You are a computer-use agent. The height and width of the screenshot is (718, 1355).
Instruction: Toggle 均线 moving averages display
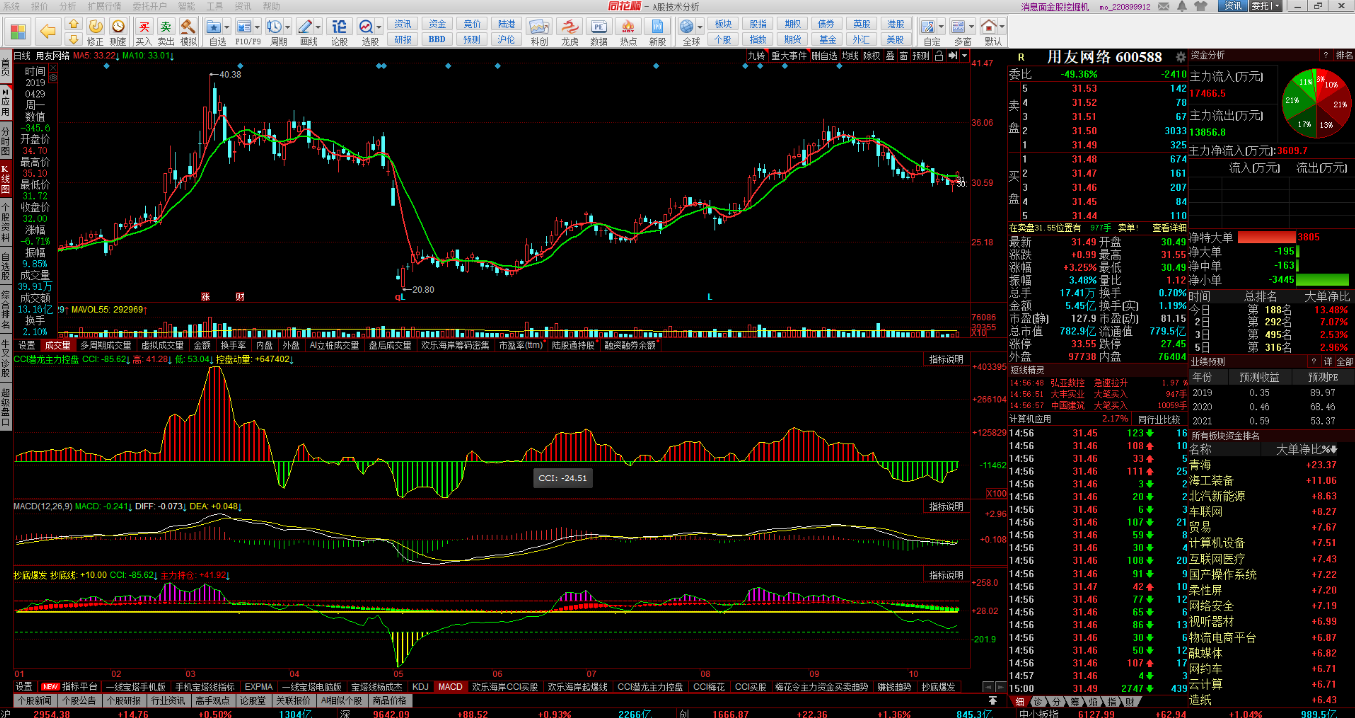coord(850,55)
